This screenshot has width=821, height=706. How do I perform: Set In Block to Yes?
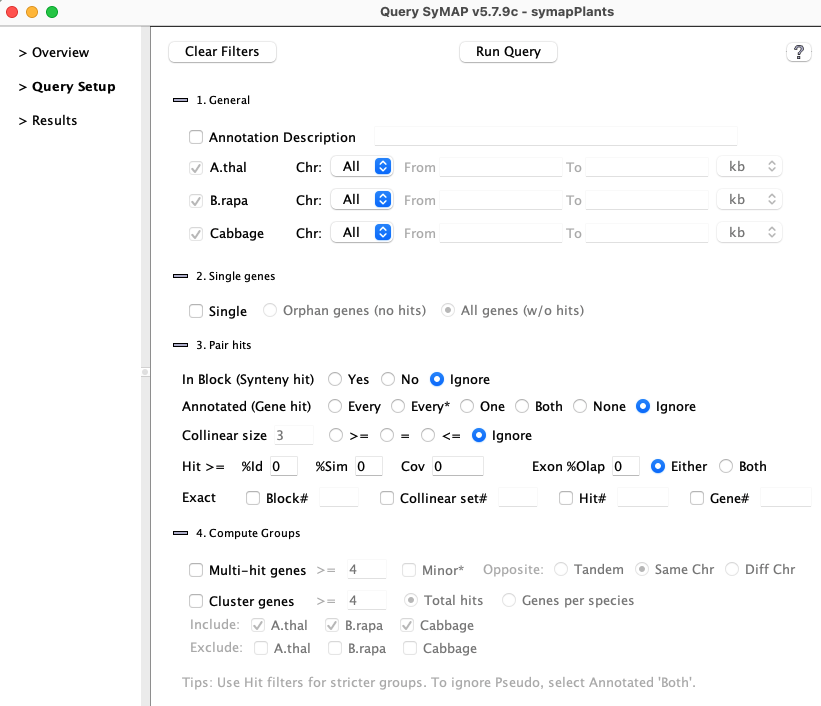coord(335,379)
